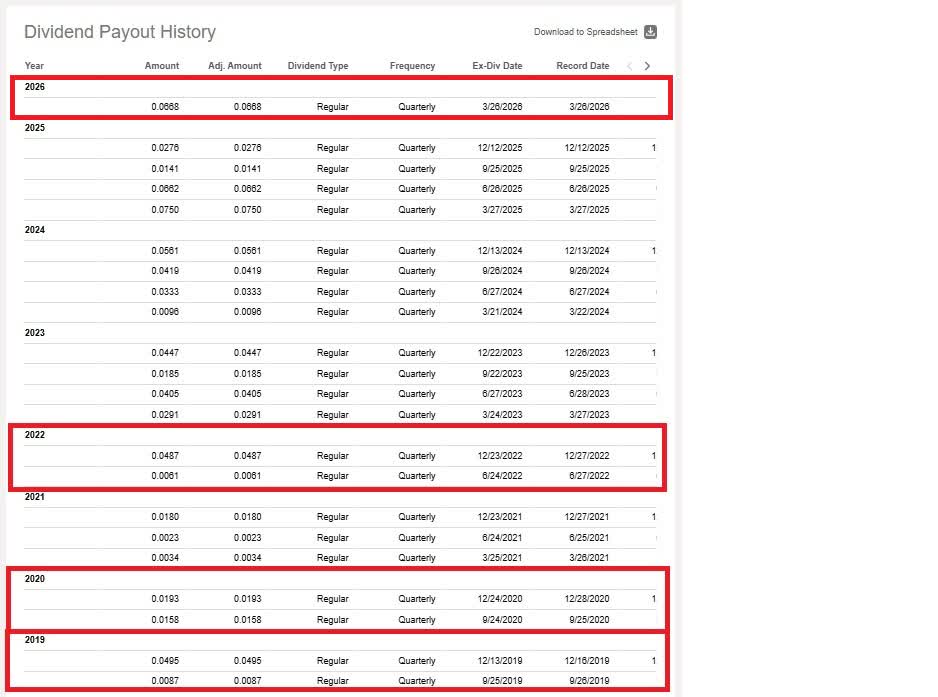Click amount 0.0561 in Amount column
938x697 pixels.
click(165, 251)
